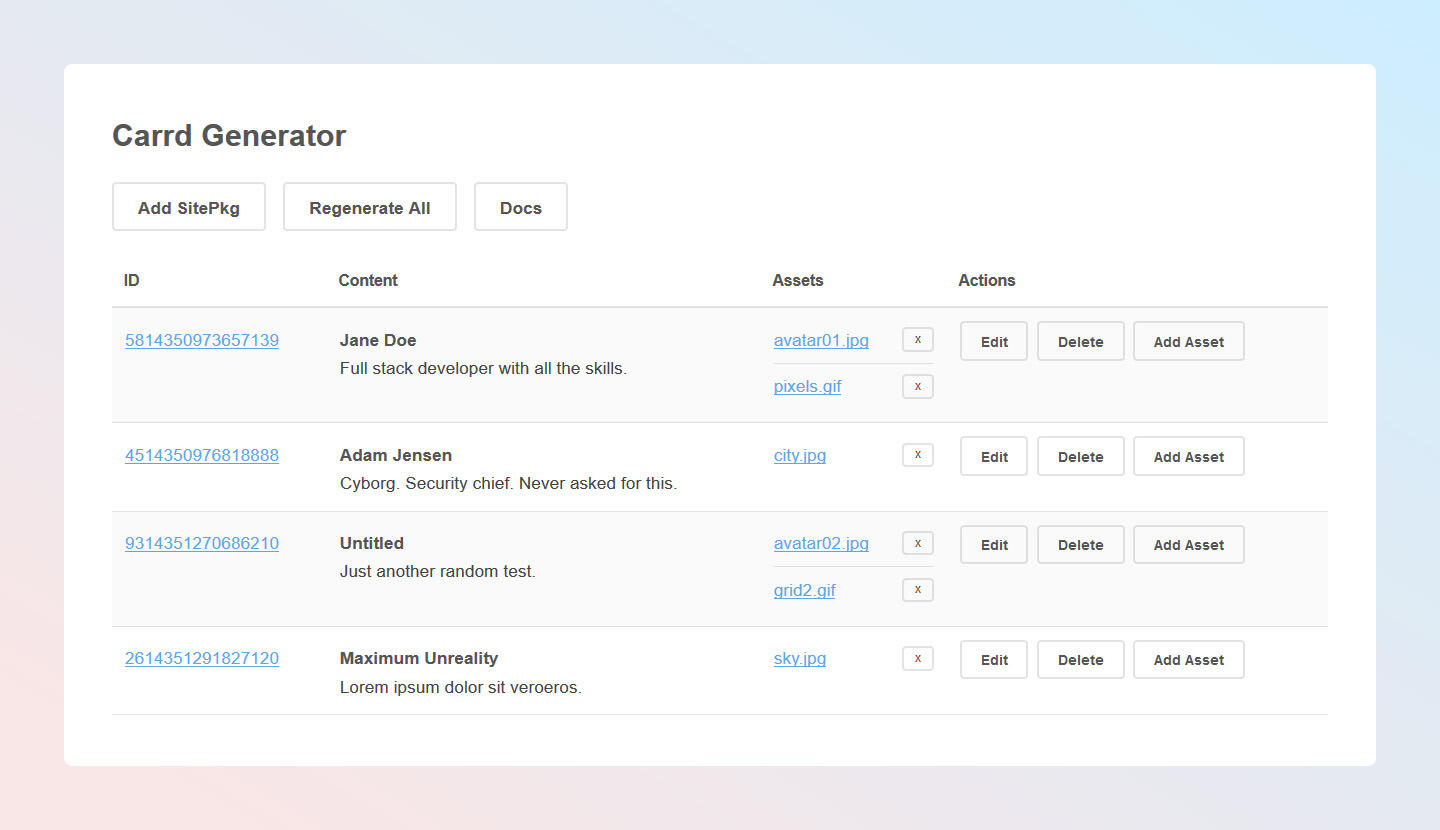
Task: Remove the pixels.gif asset
Action: click(917, 386)
